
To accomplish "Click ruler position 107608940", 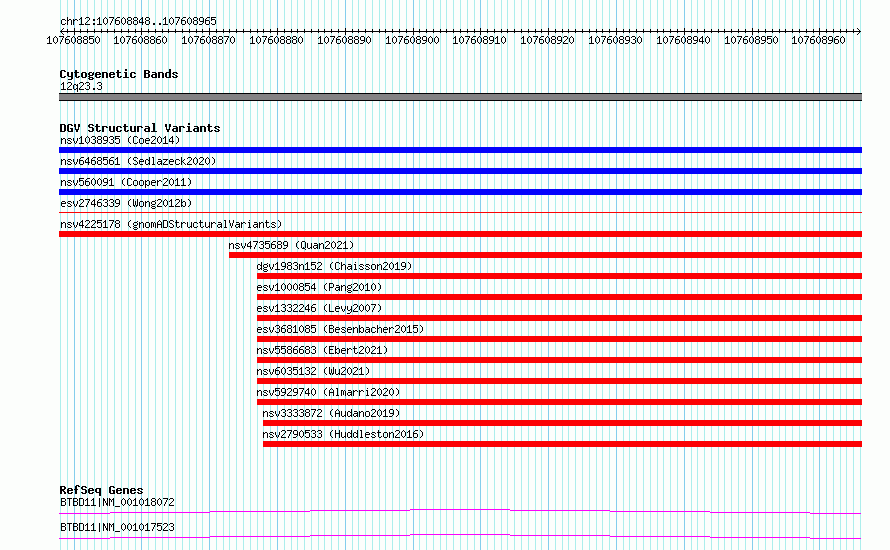I will pyautogui.click(x=683, y=40).
